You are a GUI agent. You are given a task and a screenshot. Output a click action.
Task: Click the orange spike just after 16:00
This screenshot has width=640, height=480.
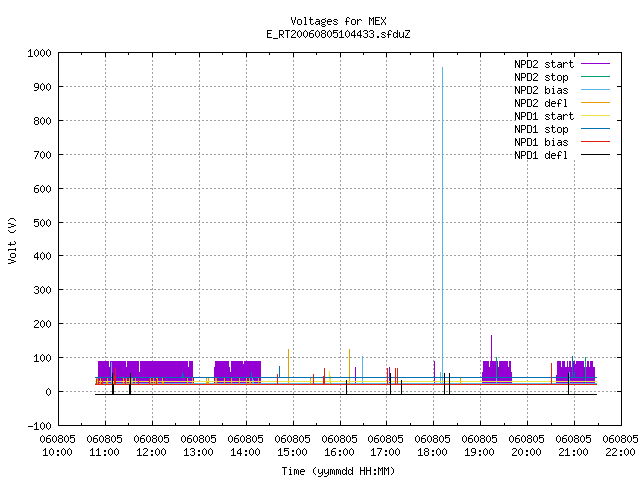pos(349,365)
